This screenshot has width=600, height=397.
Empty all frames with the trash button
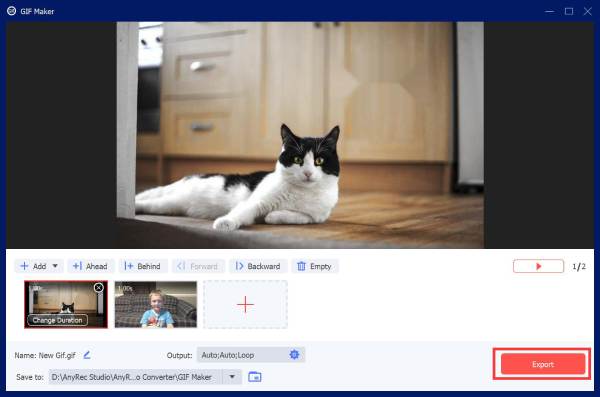(x=315, y=266)
